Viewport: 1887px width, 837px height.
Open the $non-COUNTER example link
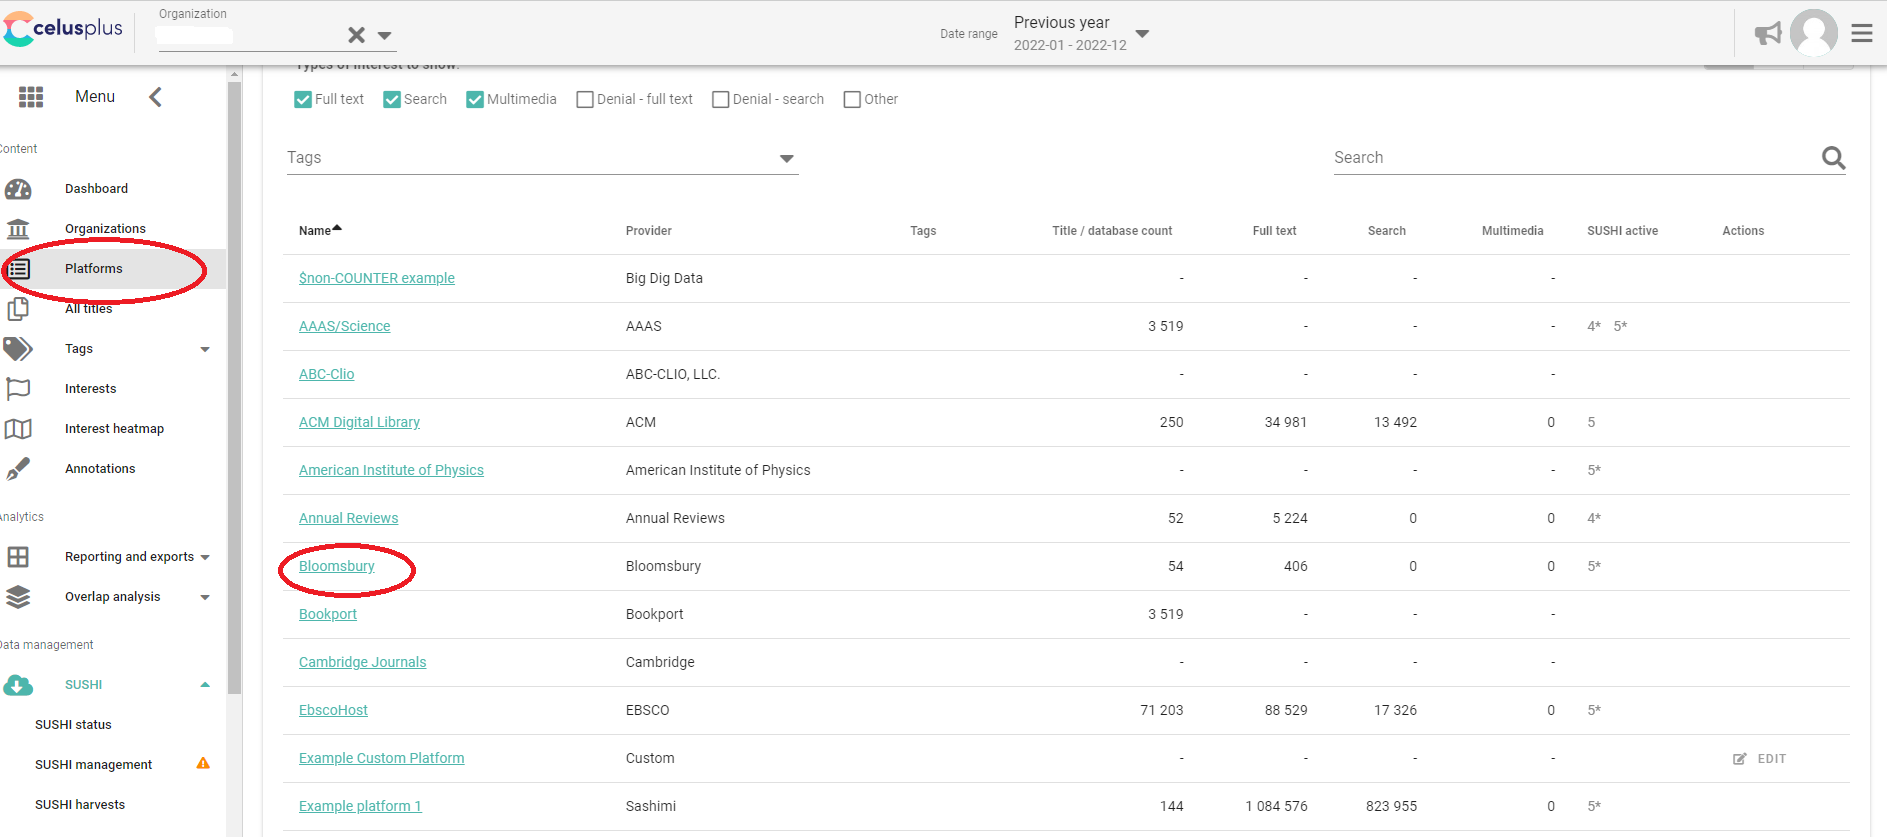point(376,278)
